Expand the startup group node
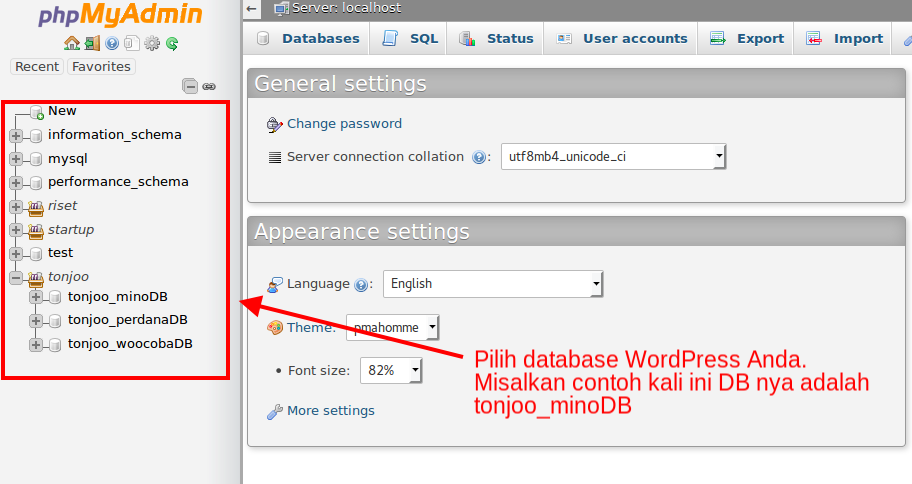The width and height of the screenshot is (912, 484). pos(16,230)
